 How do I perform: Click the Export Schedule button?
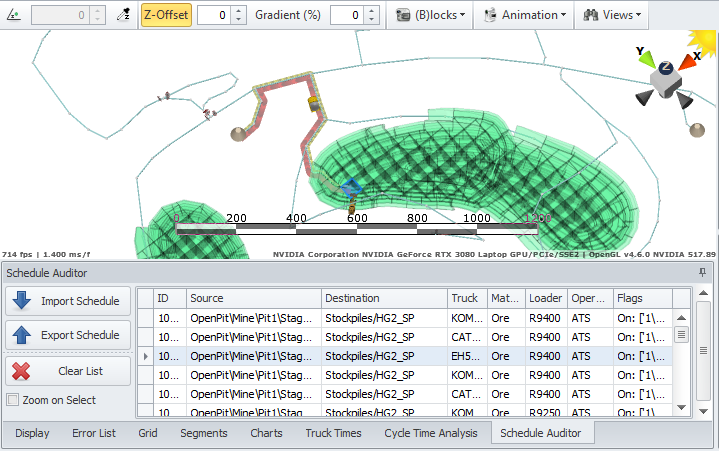pos(68,335)
